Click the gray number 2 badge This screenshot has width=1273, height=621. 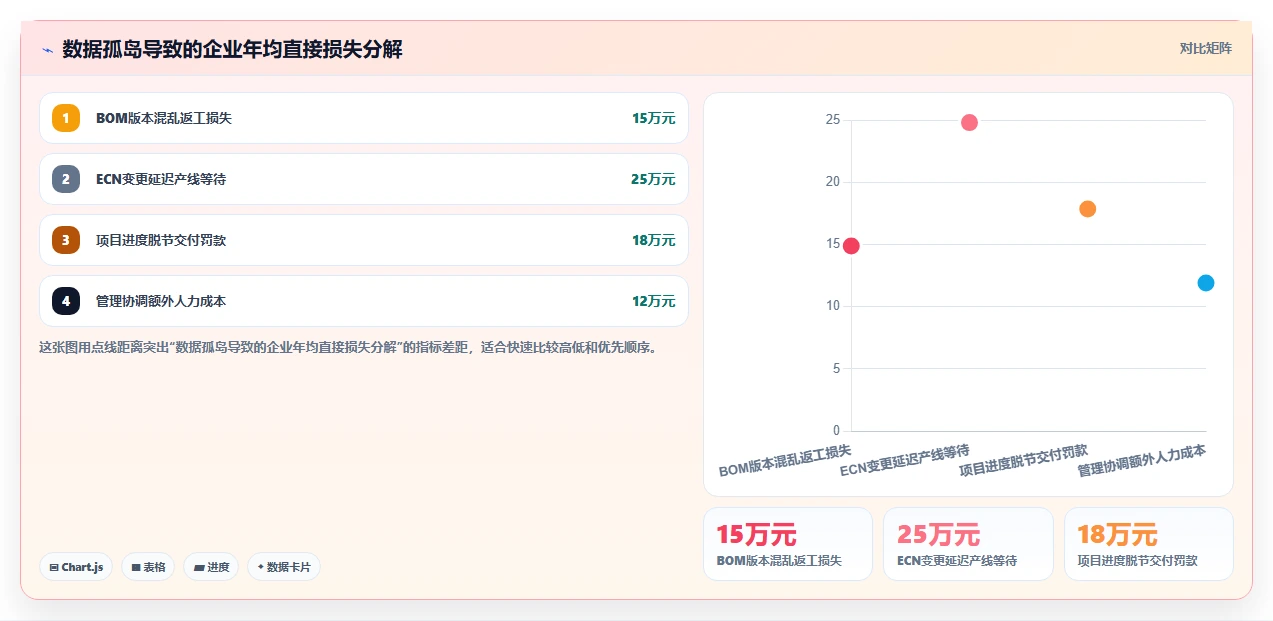[66, 179]
